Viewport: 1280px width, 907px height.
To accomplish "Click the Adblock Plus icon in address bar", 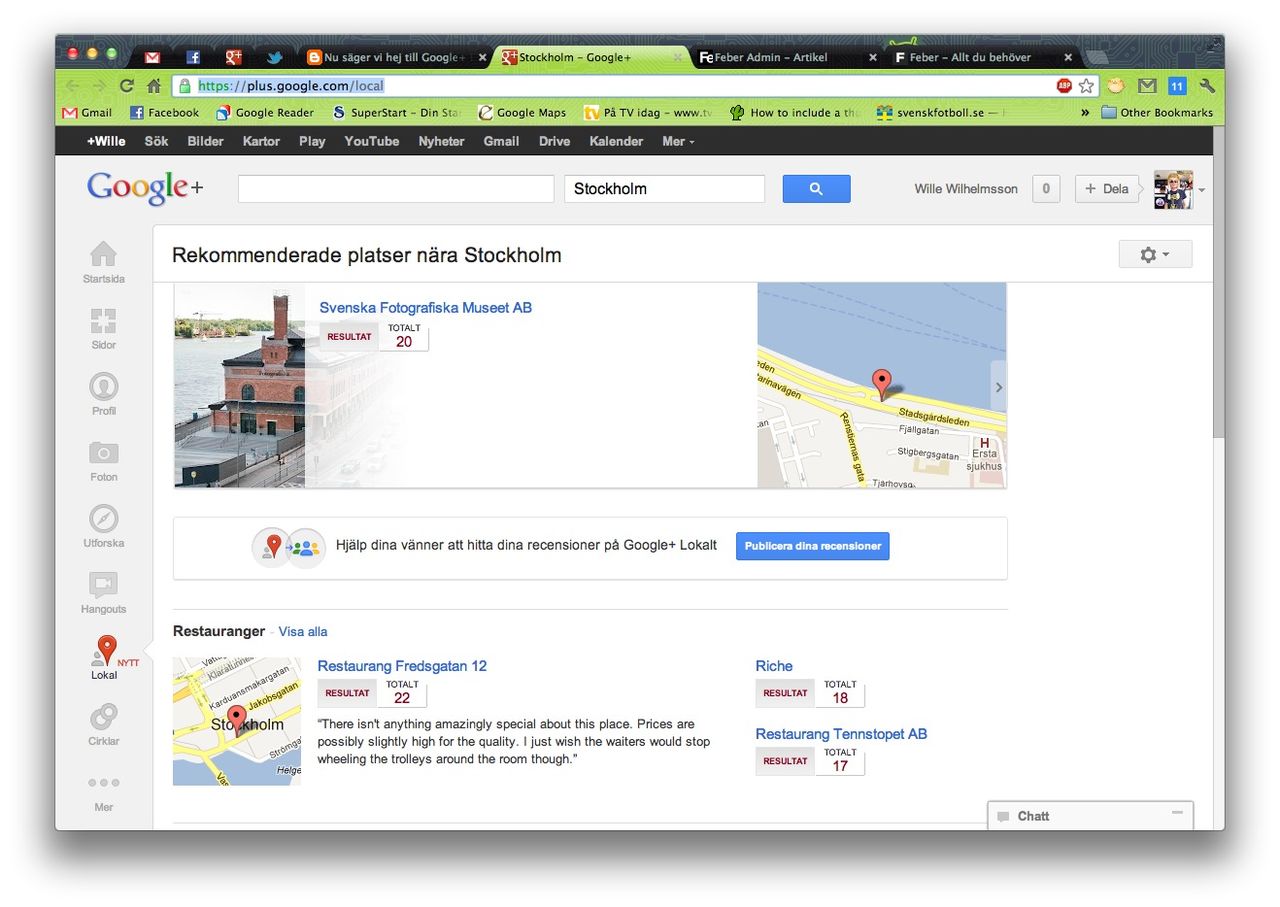I will [x=1064, y=86].
